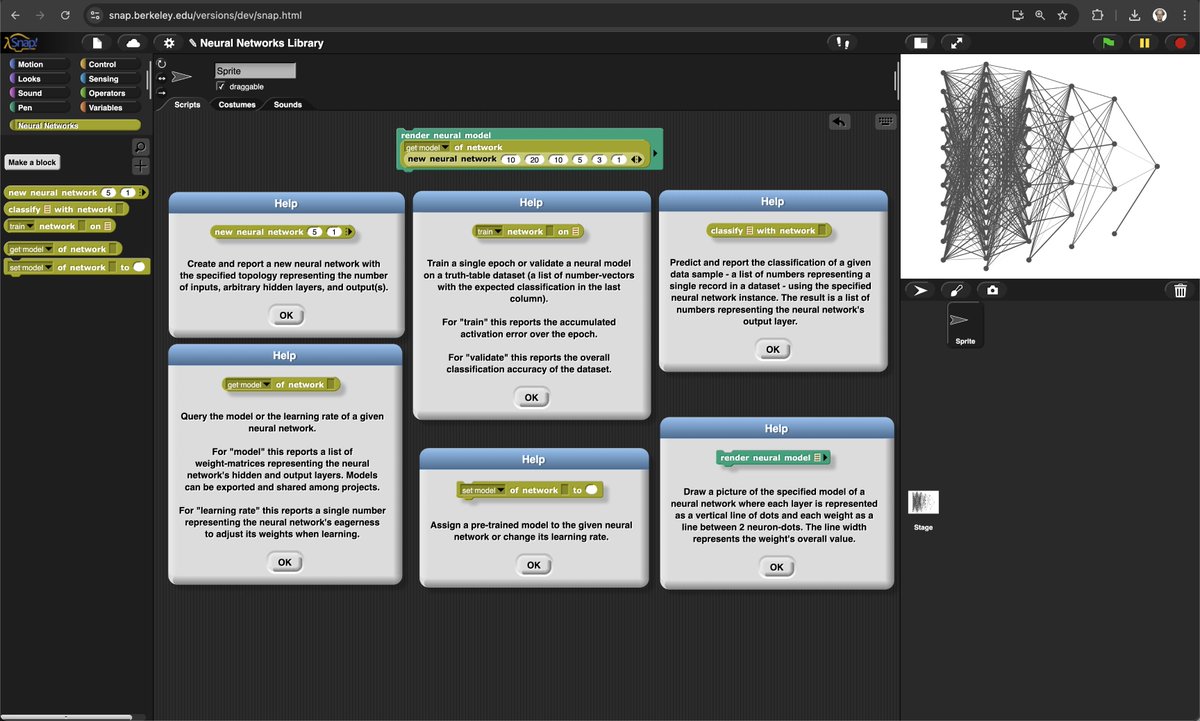Click the plus icon to make a variable
Image resolution: width=1200 pixels, height=721 pixels.
coord(141,166)
